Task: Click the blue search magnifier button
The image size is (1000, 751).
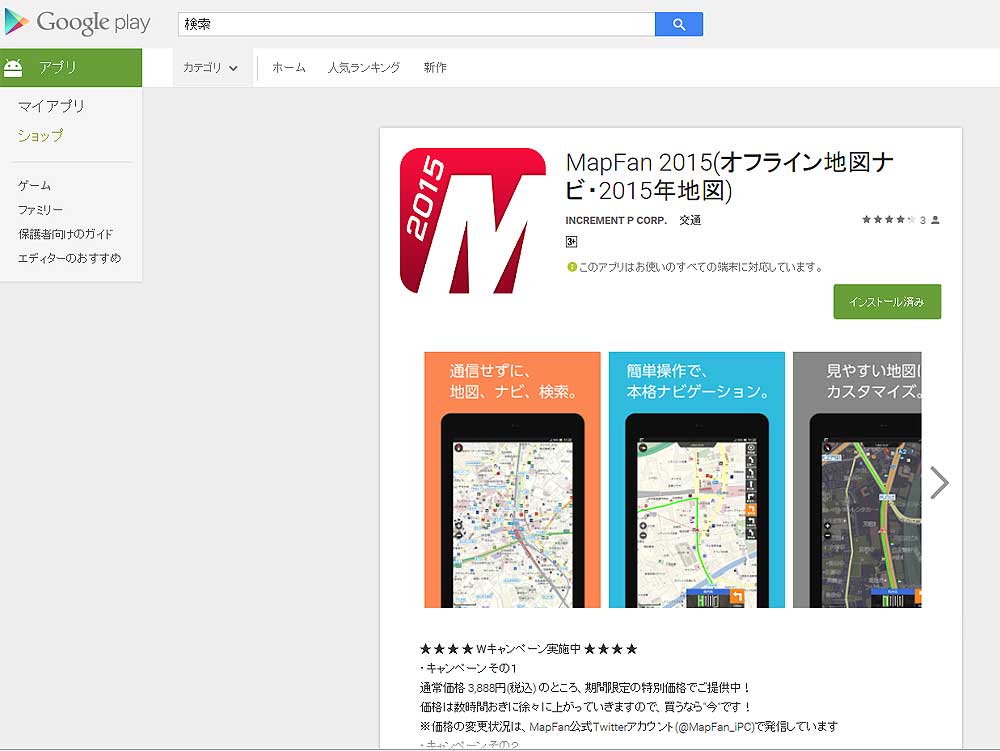Action: click(679, 24)
